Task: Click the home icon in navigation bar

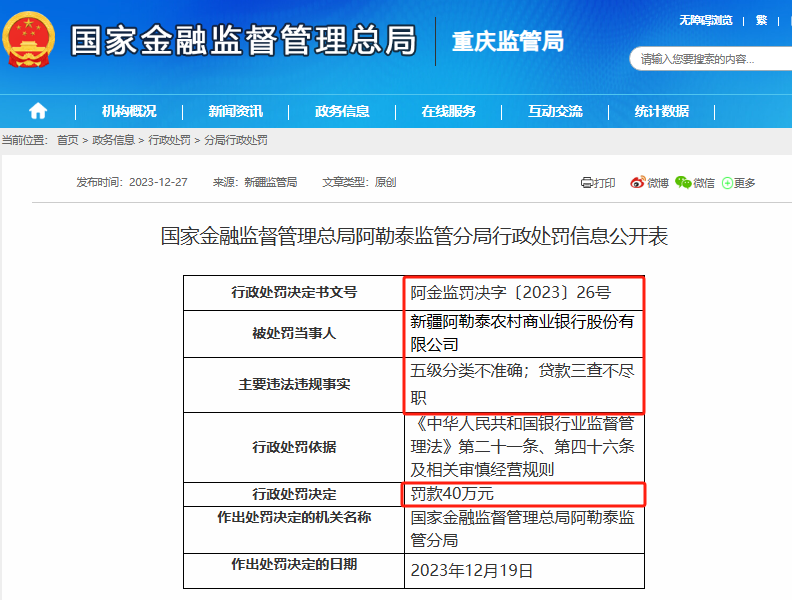Action: point(38,111)
